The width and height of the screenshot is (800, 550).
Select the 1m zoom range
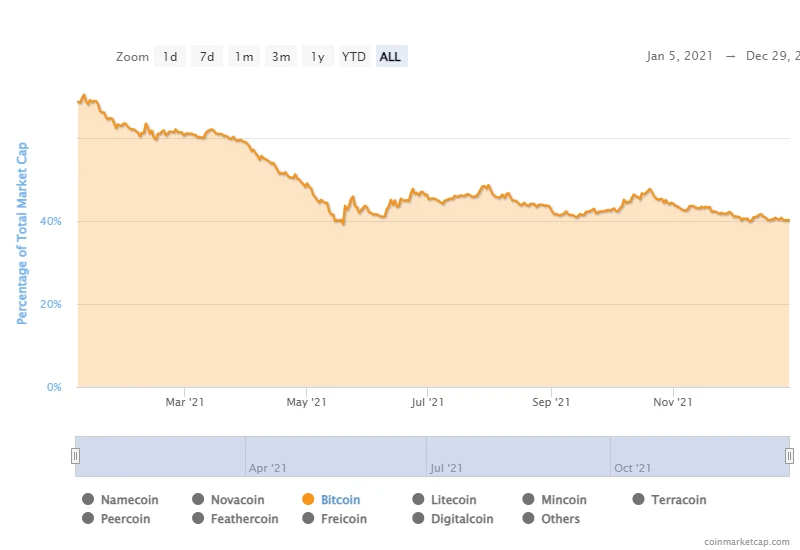(244, 57)
